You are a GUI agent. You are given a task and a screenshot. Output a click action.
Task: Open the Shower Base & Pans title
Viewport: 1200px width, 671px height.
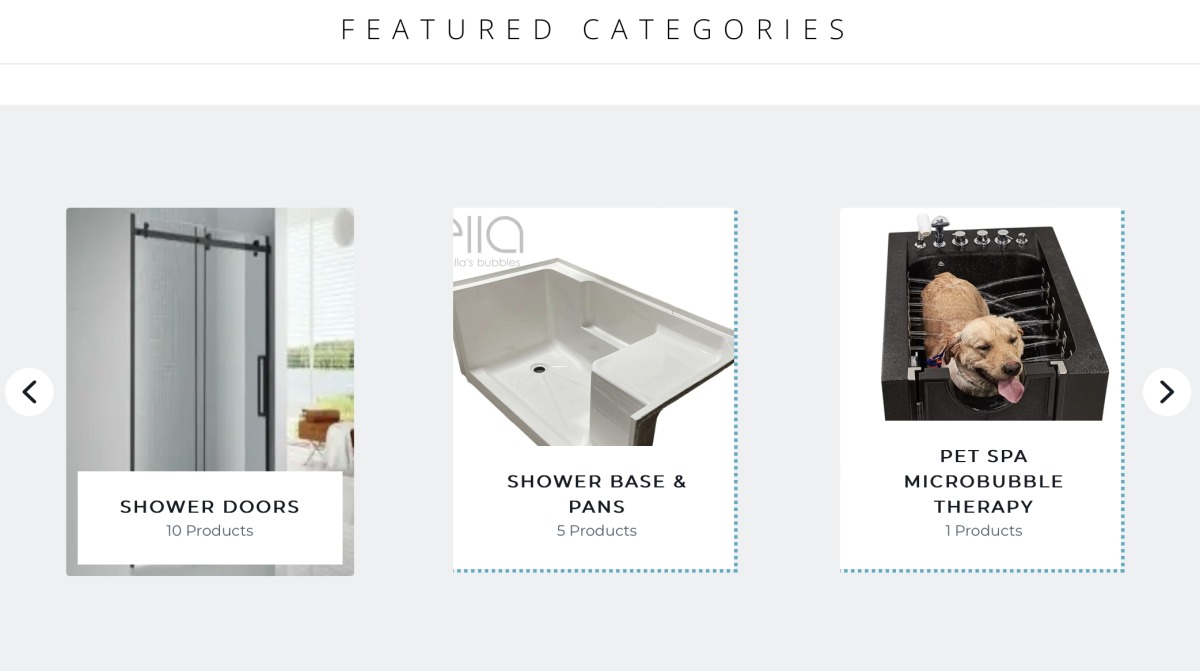[596, 494]
